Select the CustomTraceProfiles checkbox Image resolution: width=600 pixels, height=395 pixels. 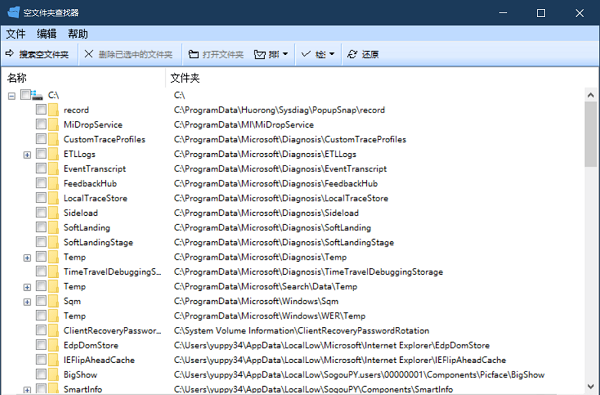pos(41,139)
